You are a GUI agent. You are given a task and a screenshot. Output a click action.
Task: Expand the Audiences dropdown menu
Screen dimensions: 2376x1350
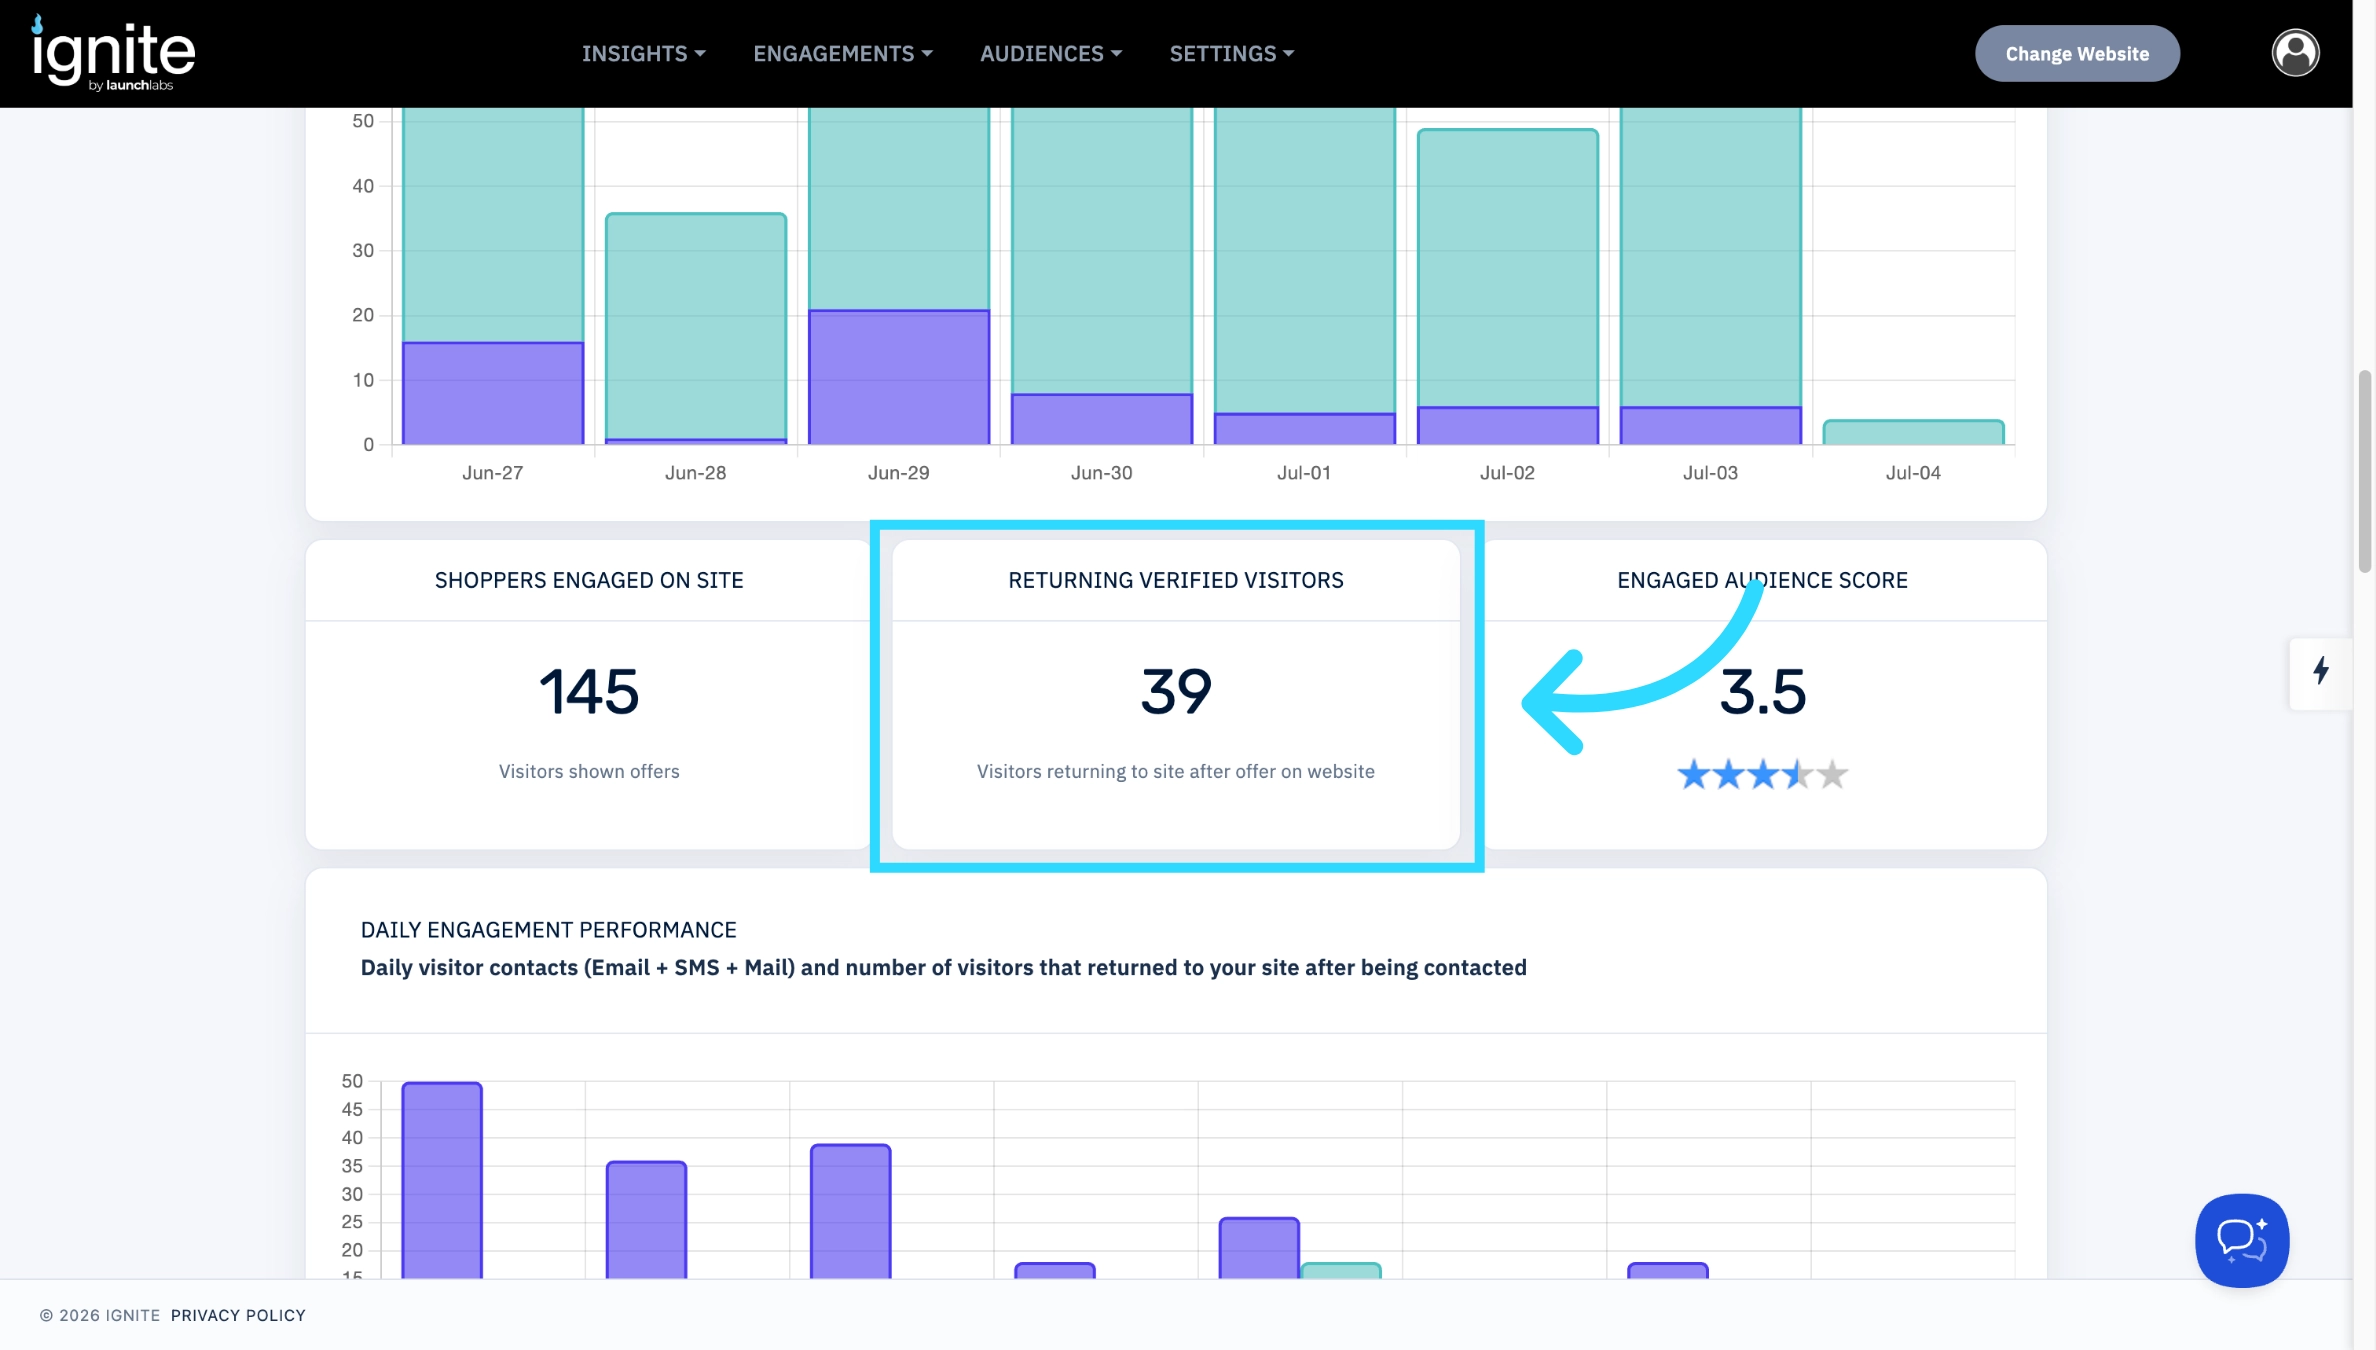tap(1051, 54)
